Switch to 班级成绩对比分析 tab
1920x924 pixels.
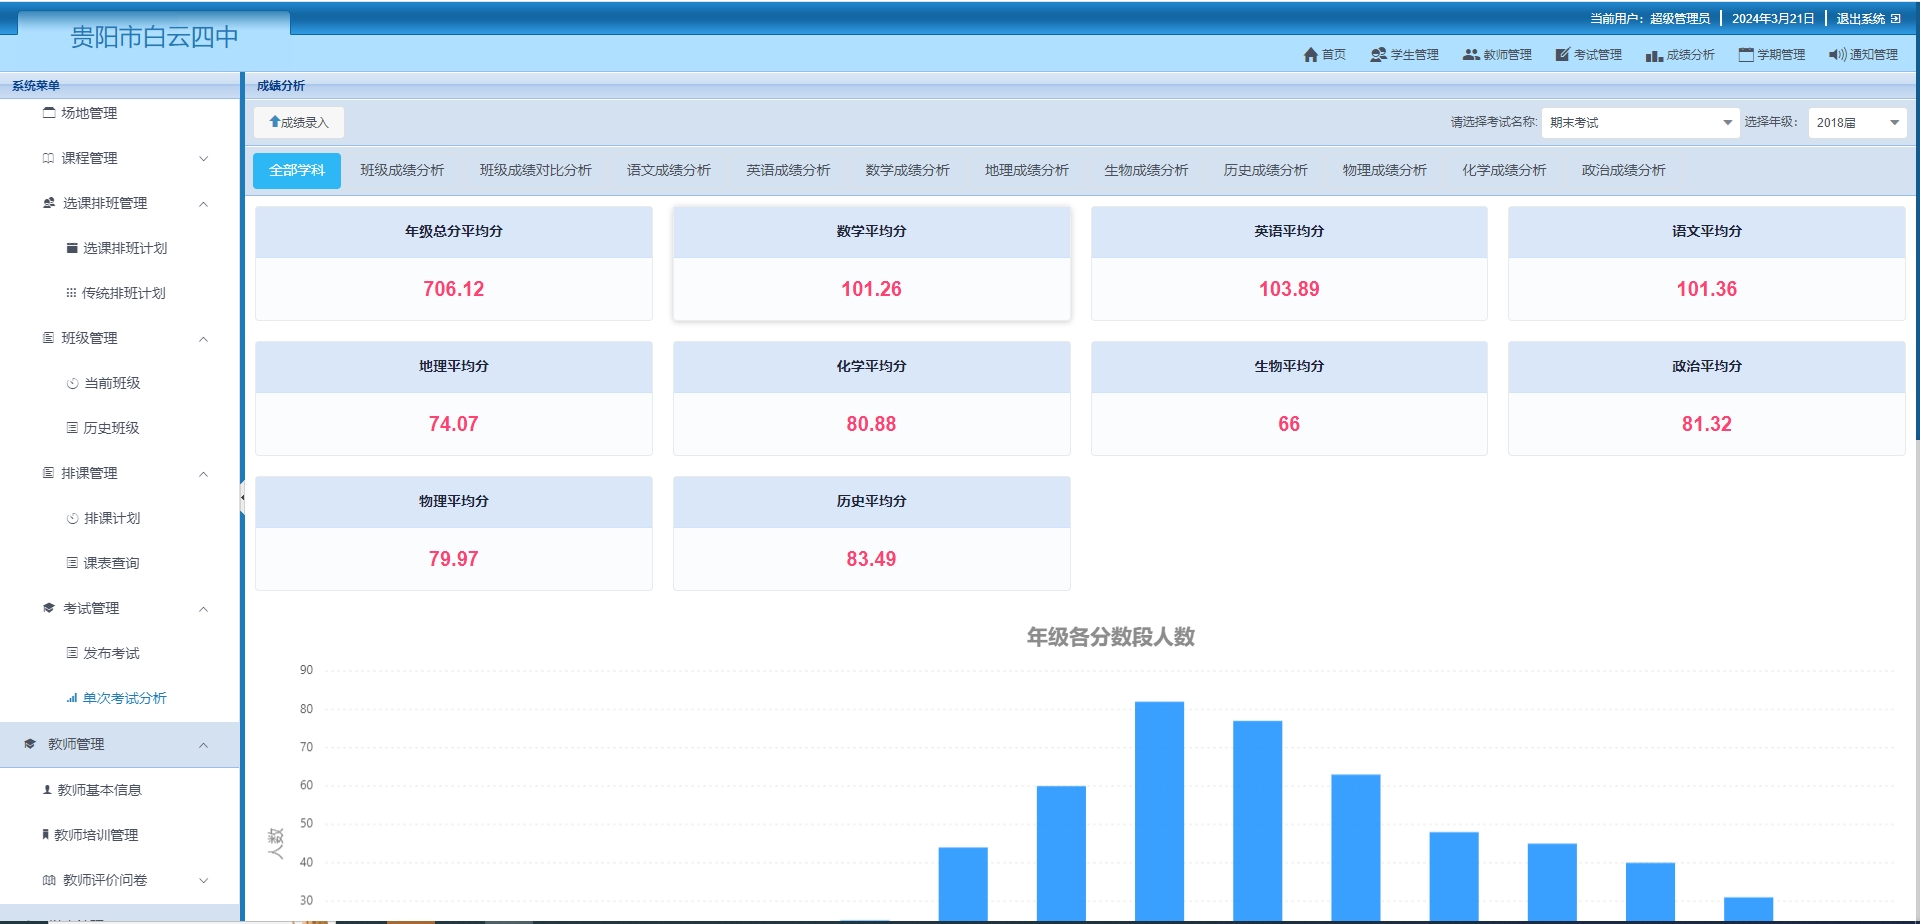535,170
